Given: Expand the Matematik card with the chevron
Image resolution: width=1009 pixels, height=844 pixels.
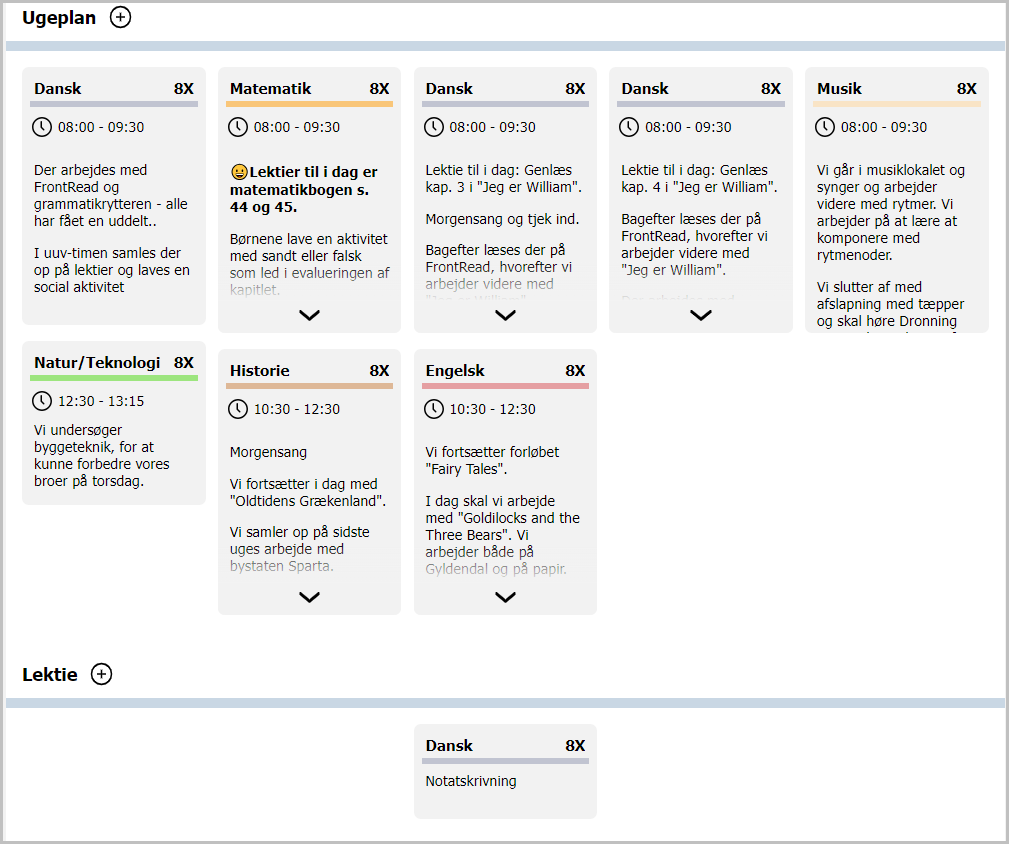Looking at the screenshot, I should pos(309,315).
